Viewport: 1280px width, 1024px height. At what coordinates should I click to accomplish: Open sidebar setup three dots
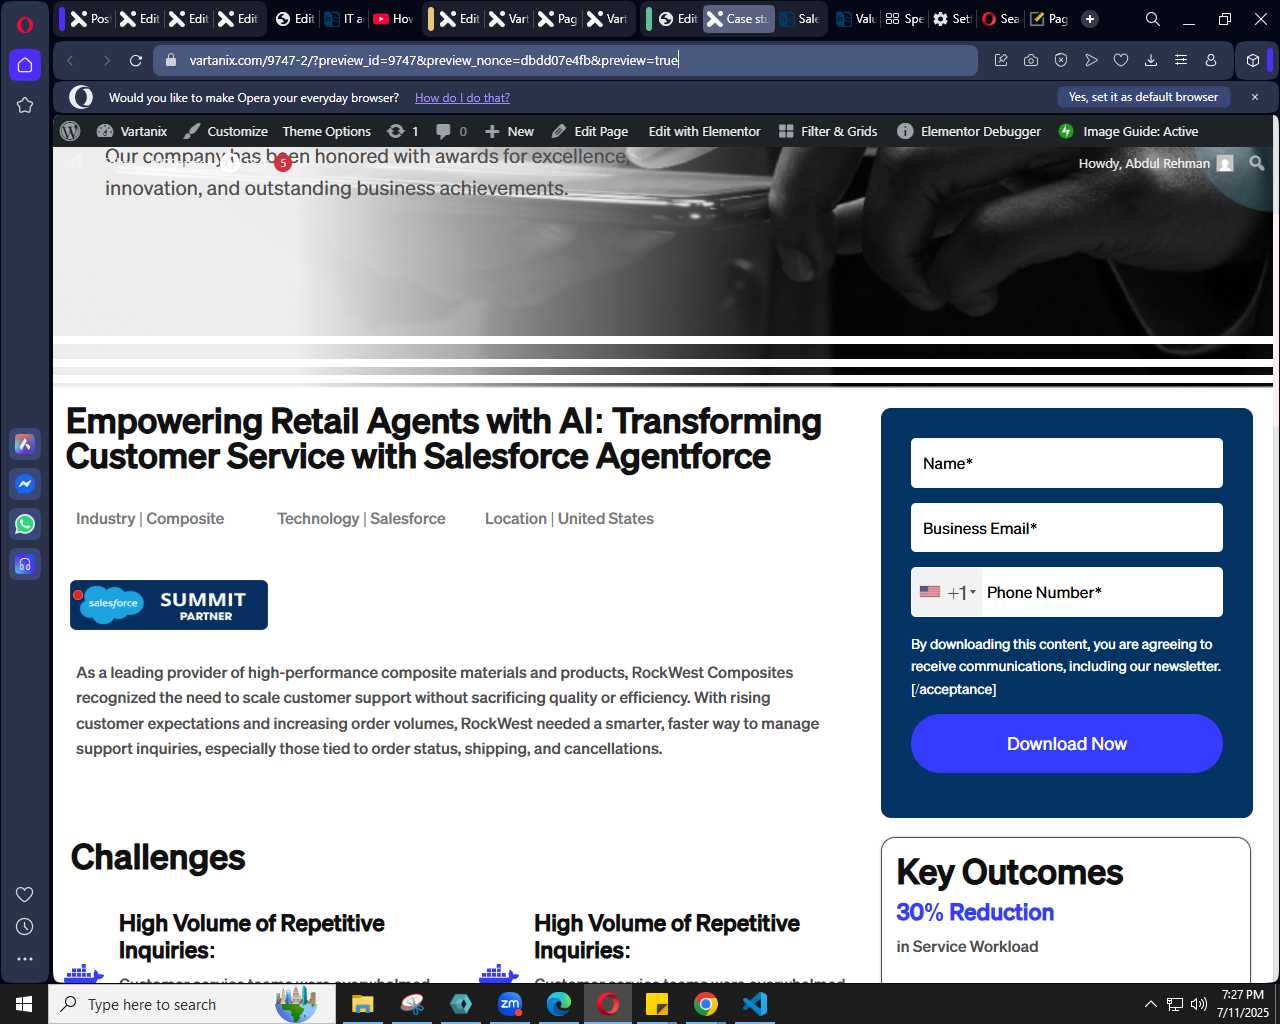[25, 959]
